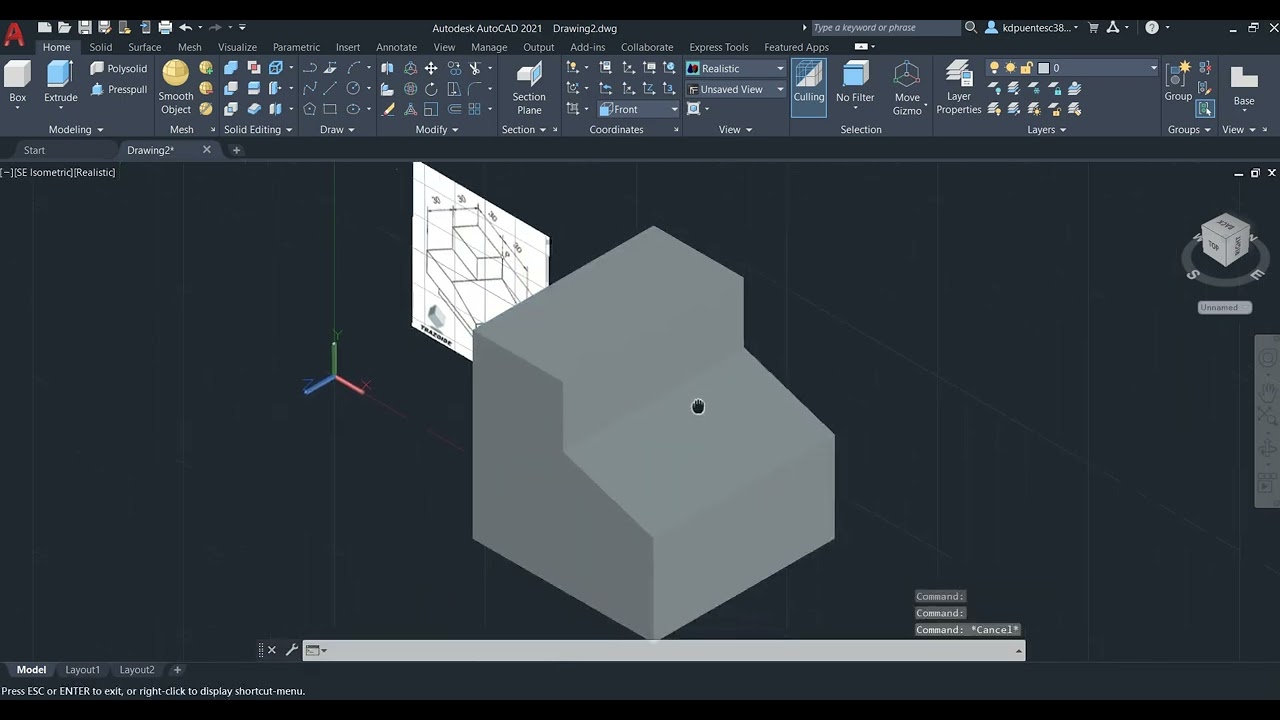Click the Realistic viewport style label

[96, 173]
